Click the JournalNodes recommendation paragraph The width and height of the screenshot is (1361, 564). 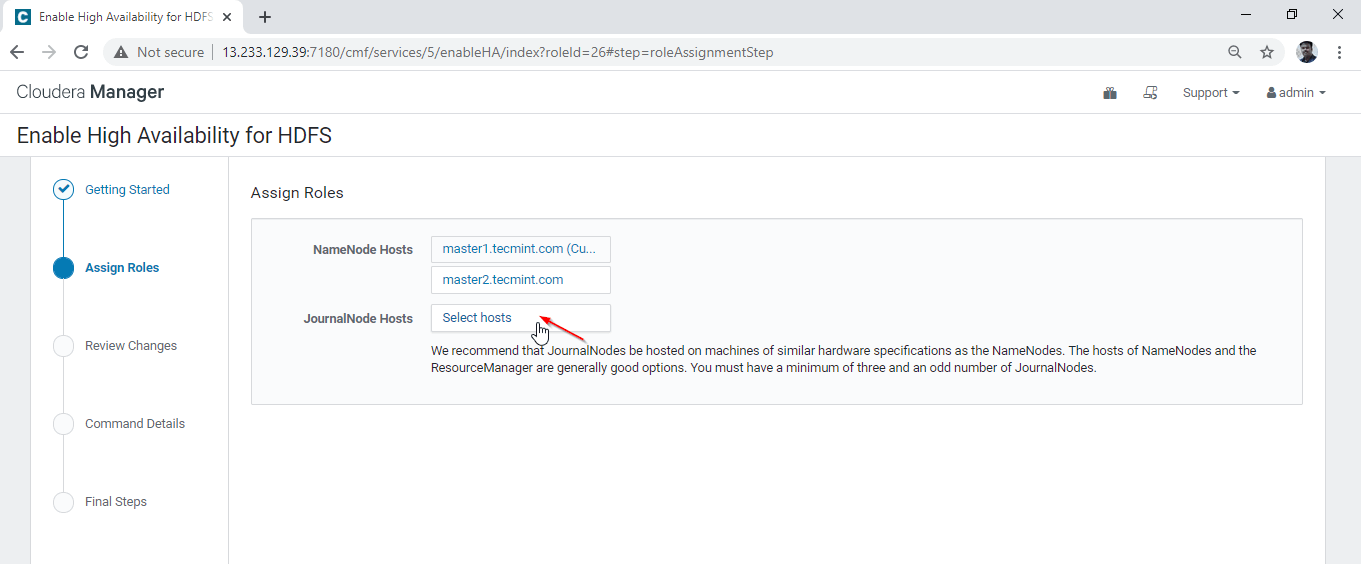[x=844, y=359]
